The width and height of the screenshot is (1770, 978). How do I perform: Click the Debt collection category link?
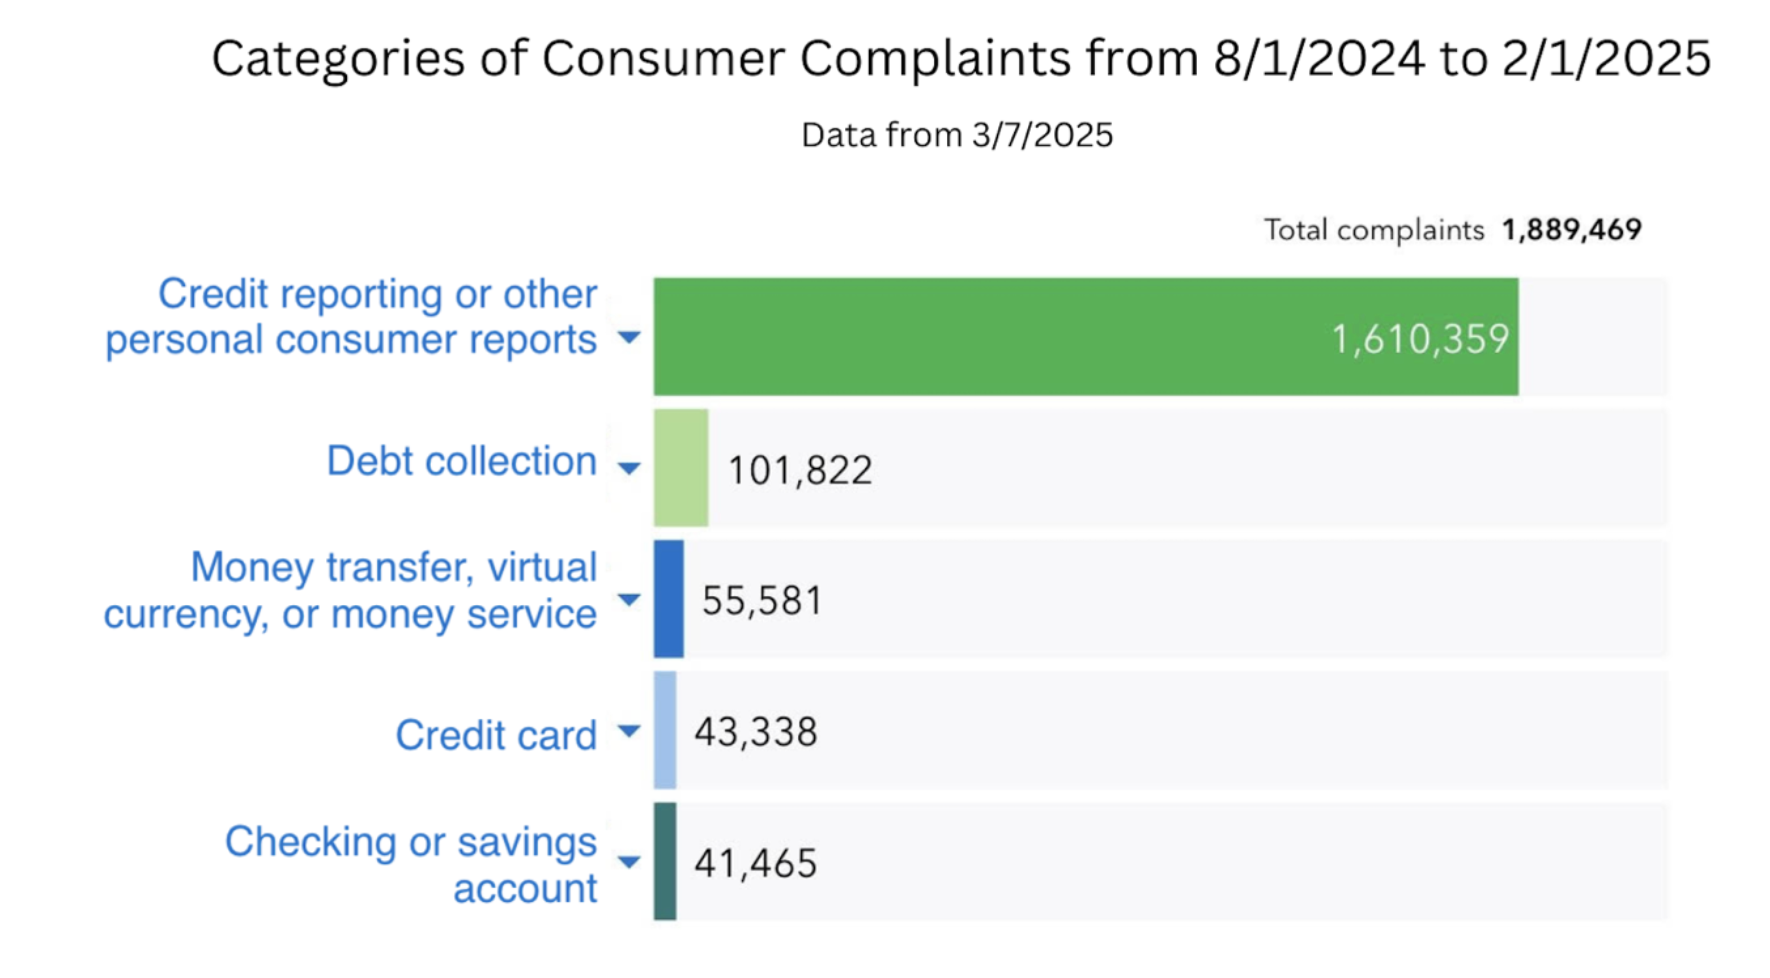[x=461, y=462]
